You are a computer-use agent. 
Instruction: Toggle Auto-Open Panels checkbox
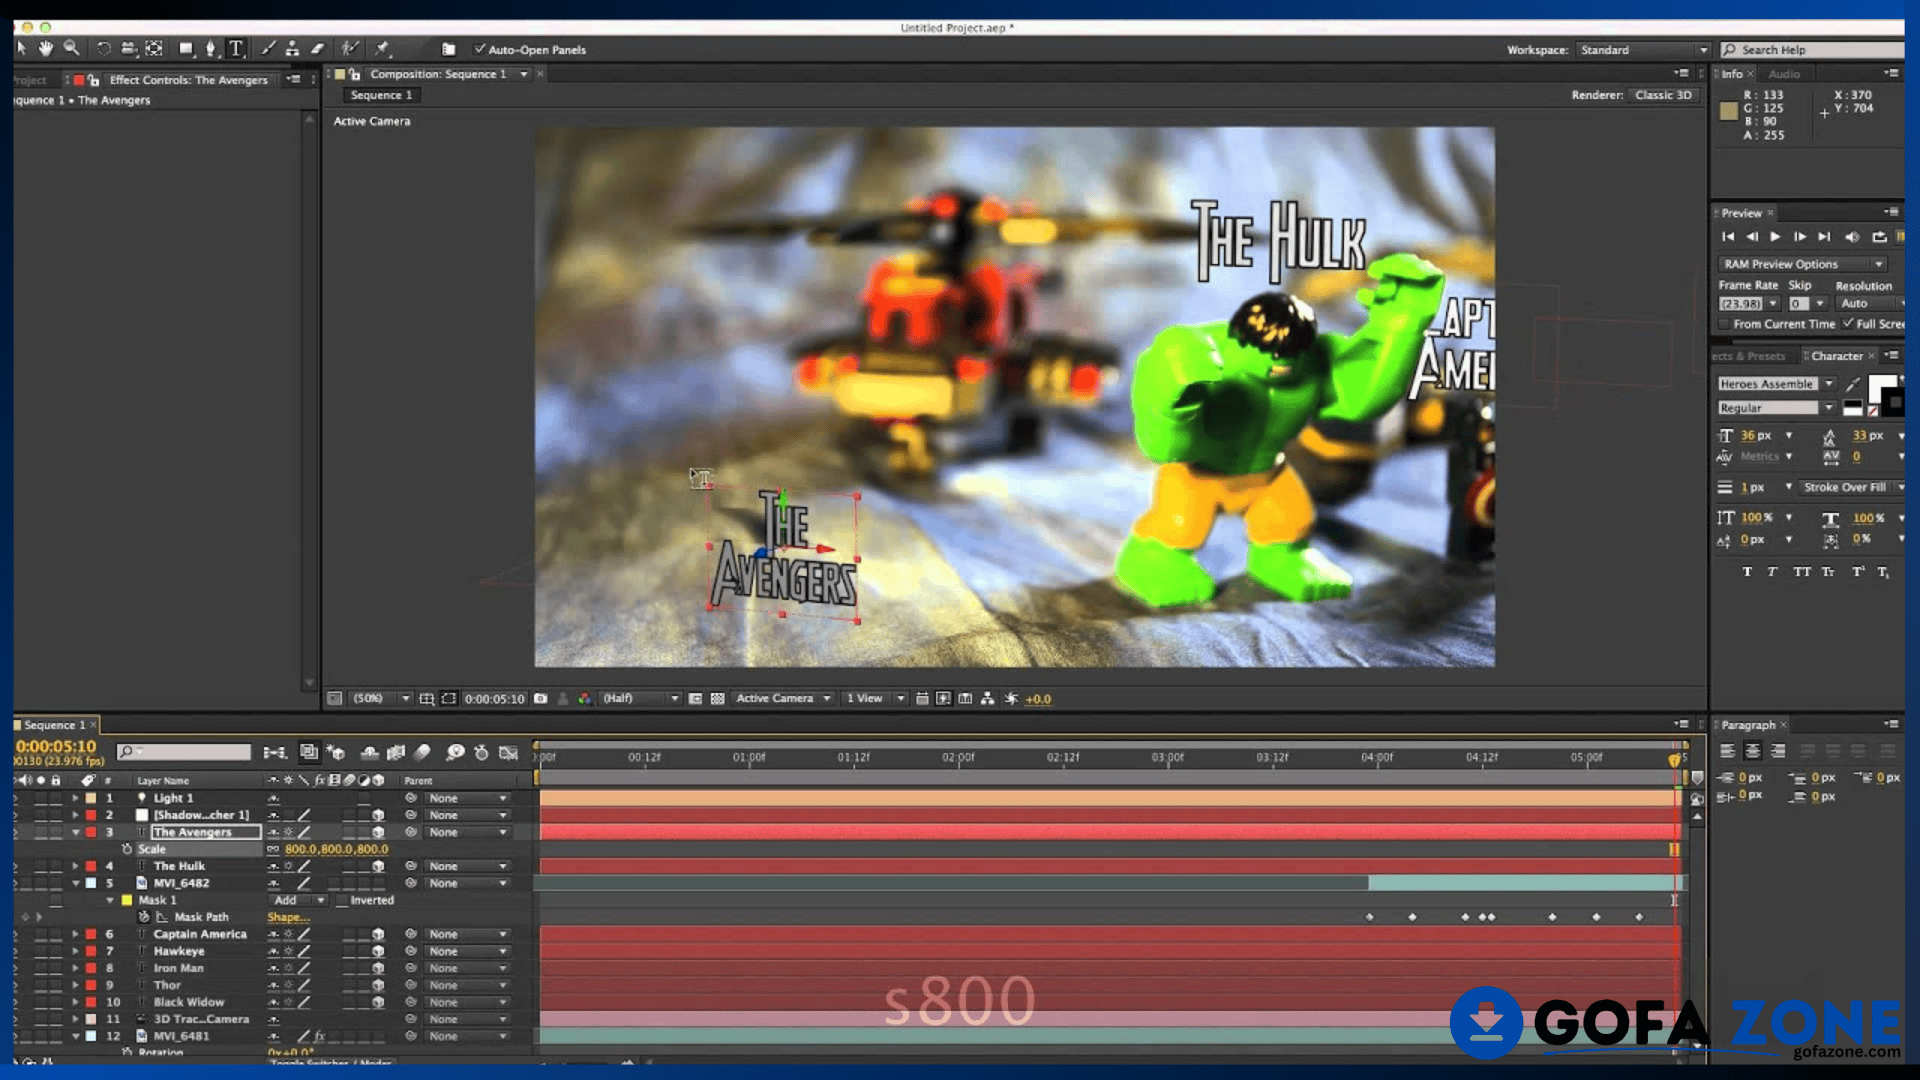tap(480, 49)
